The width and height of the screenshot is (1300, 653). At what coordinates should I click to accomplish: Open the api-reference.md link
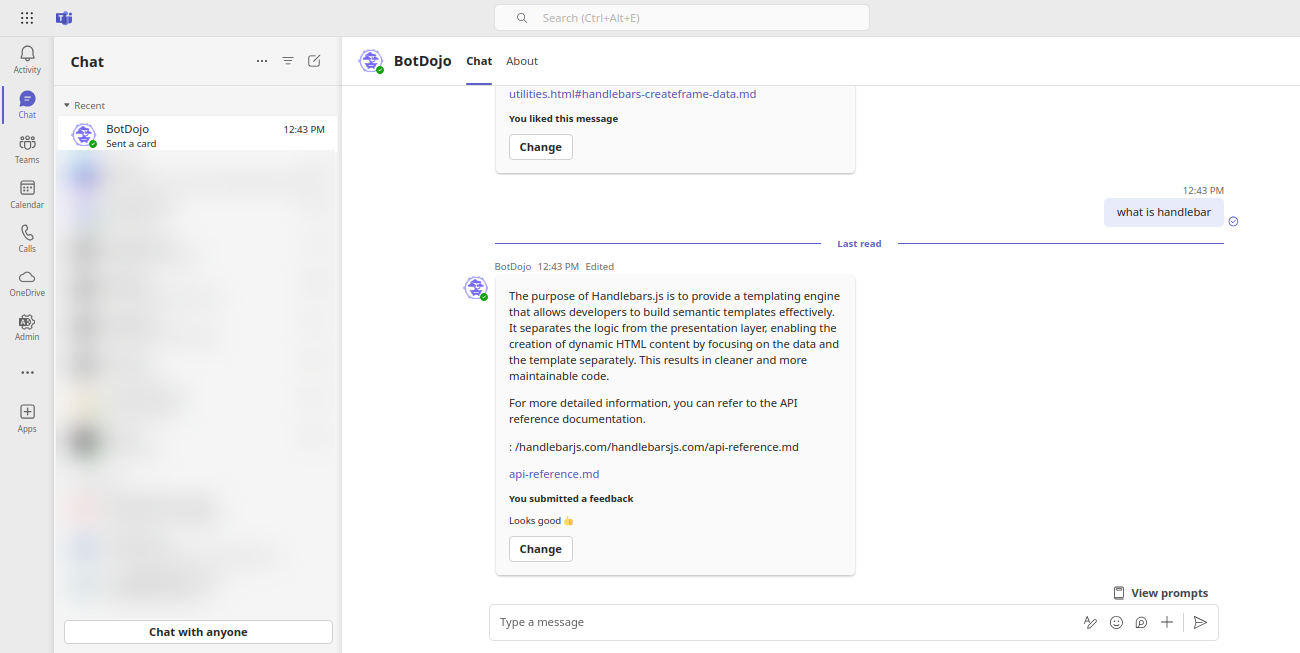click(554, 474)
